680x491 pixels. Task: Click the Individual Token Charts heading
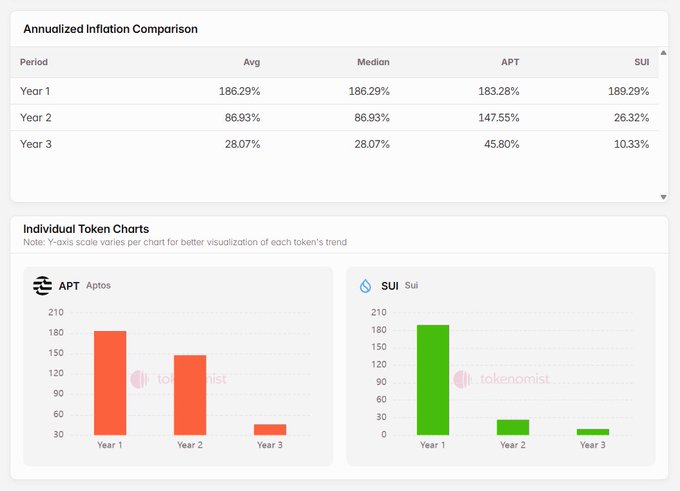(x=86, y=229)
